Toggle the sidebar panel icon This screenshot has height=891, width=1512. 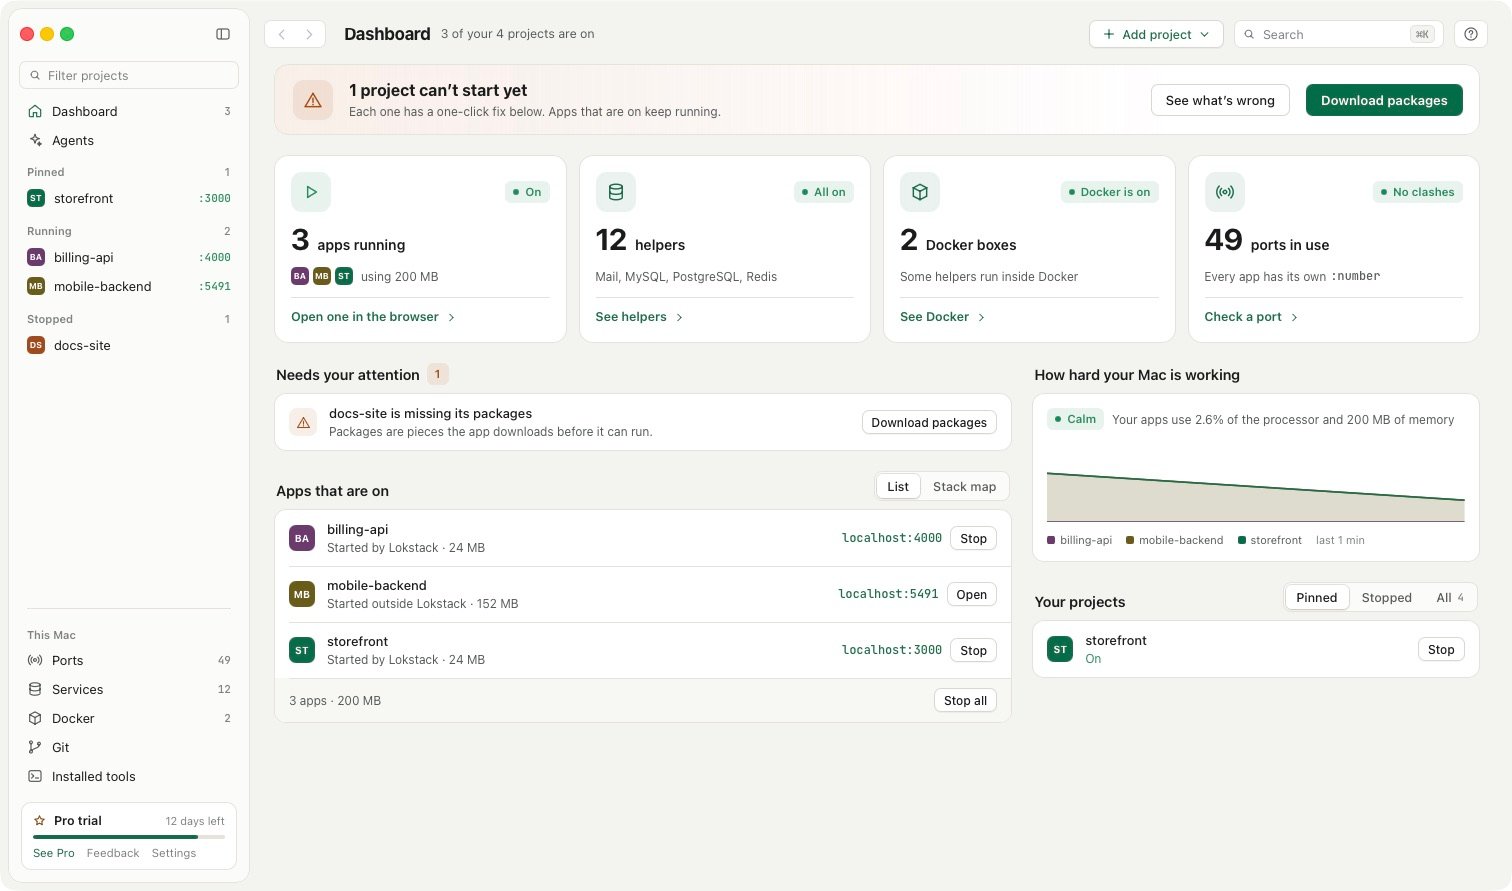(x=223, y=34)
